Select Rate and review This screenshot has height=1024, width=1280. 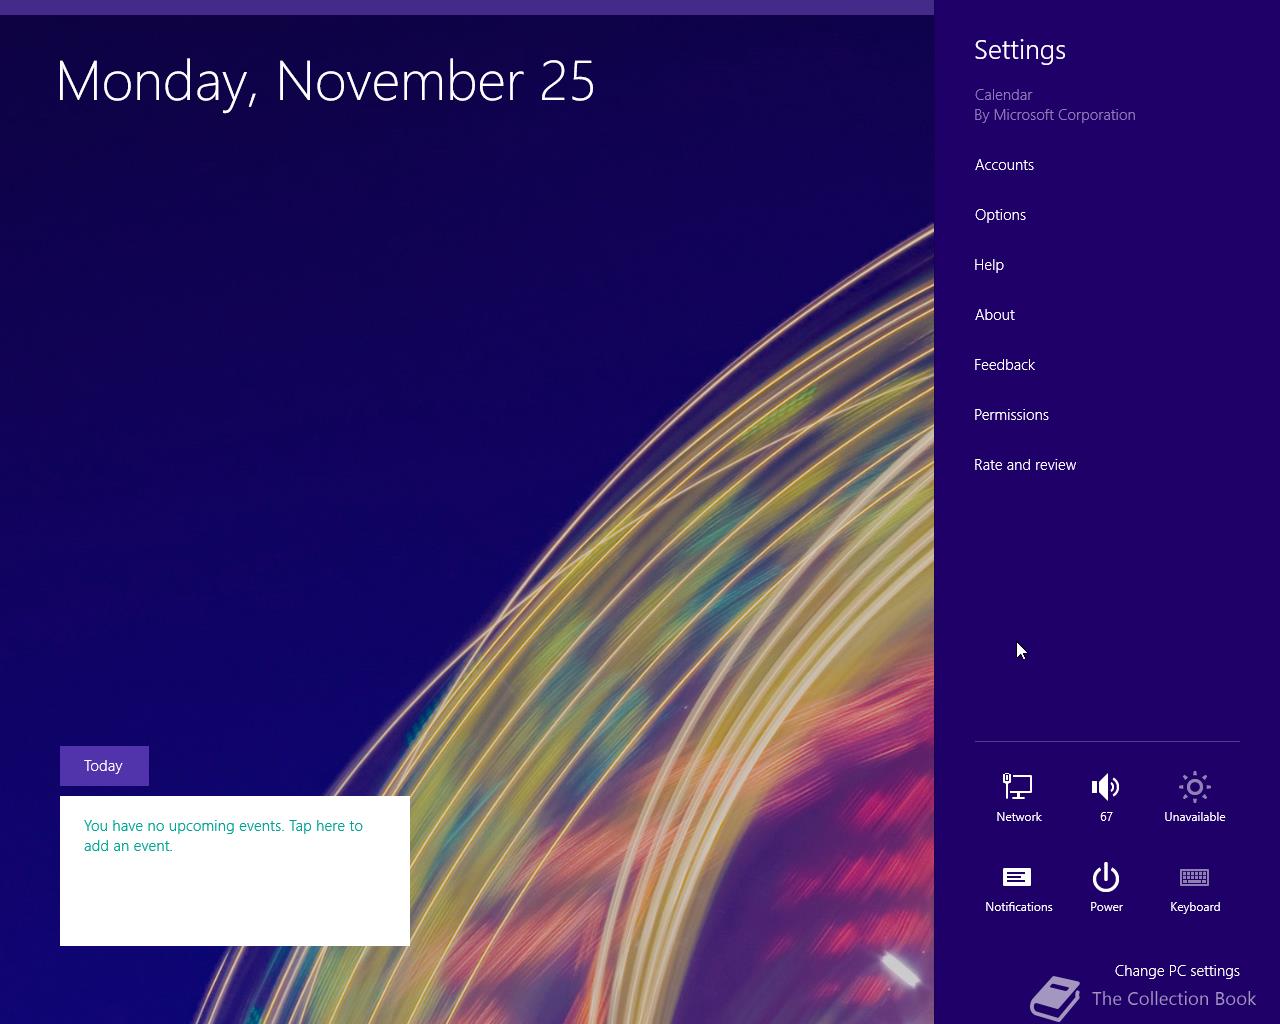pos(1025,465)
